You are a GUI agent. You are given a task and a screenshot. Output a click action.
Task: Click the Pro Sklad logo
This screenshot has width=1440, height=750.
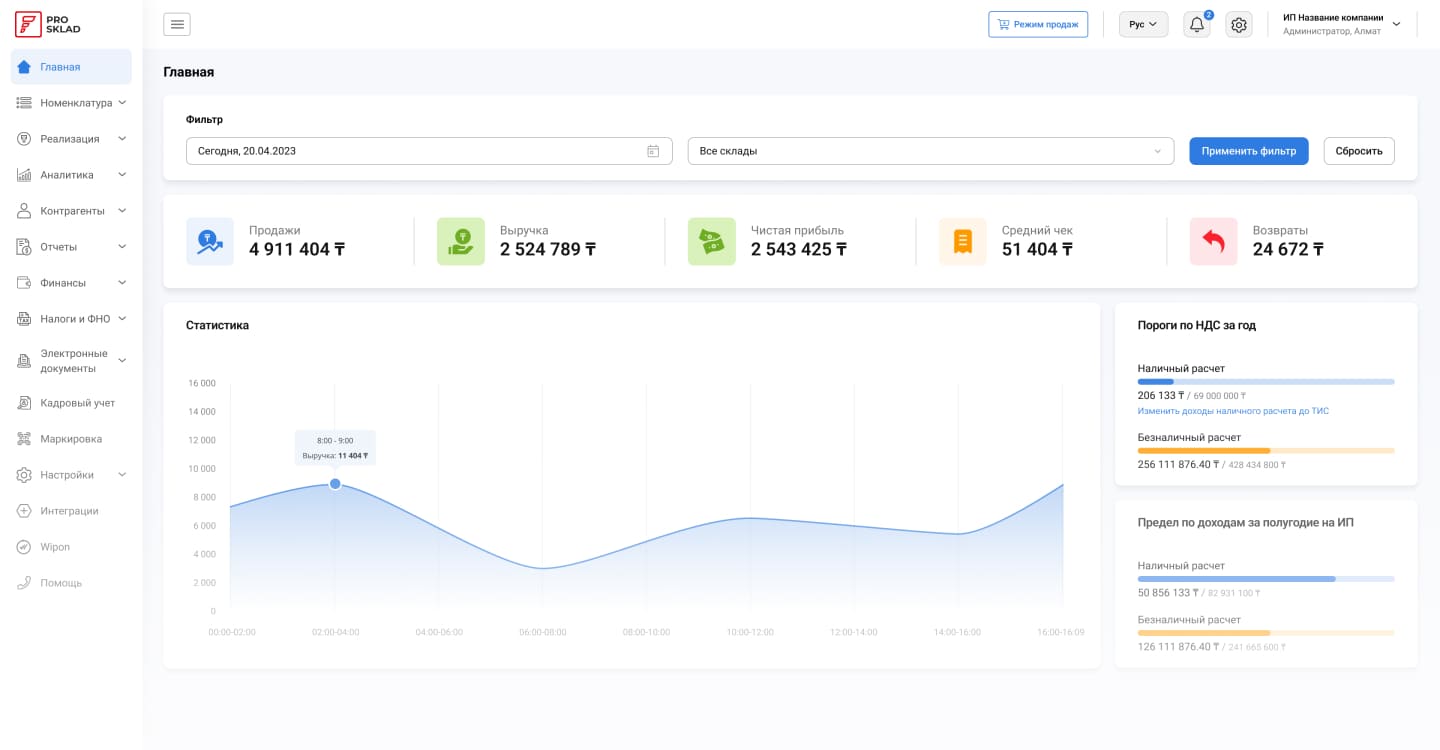(48, 24)
